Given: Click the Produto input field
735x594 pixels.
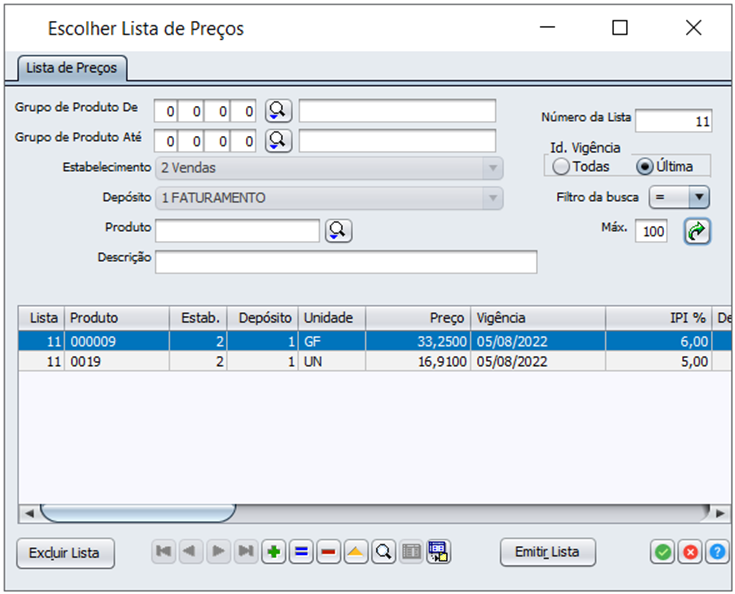Looking at the screenshot, I should 237,231.
